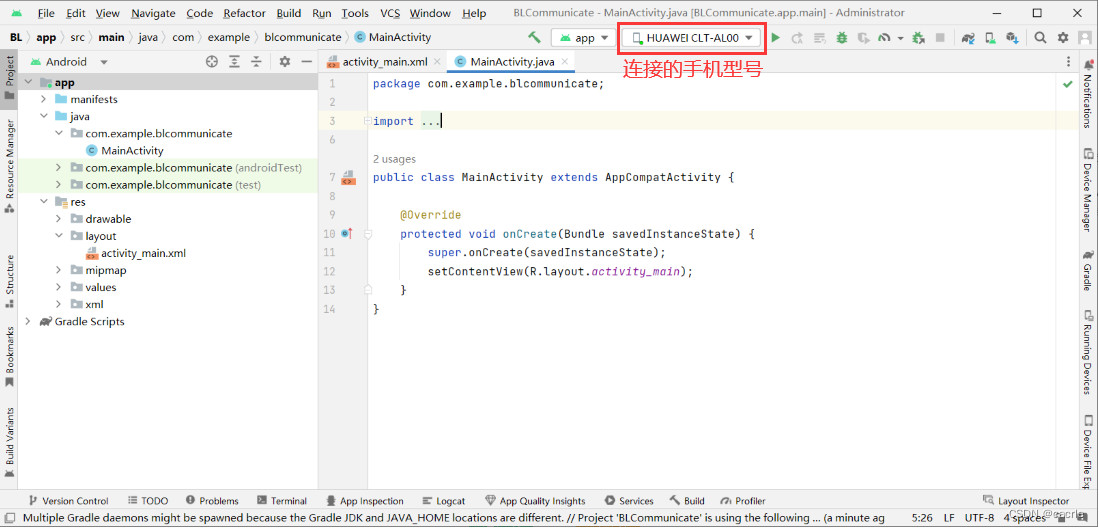Collapse the java folder
This screenshot has width=1099, height=528.
coord(43,116)
